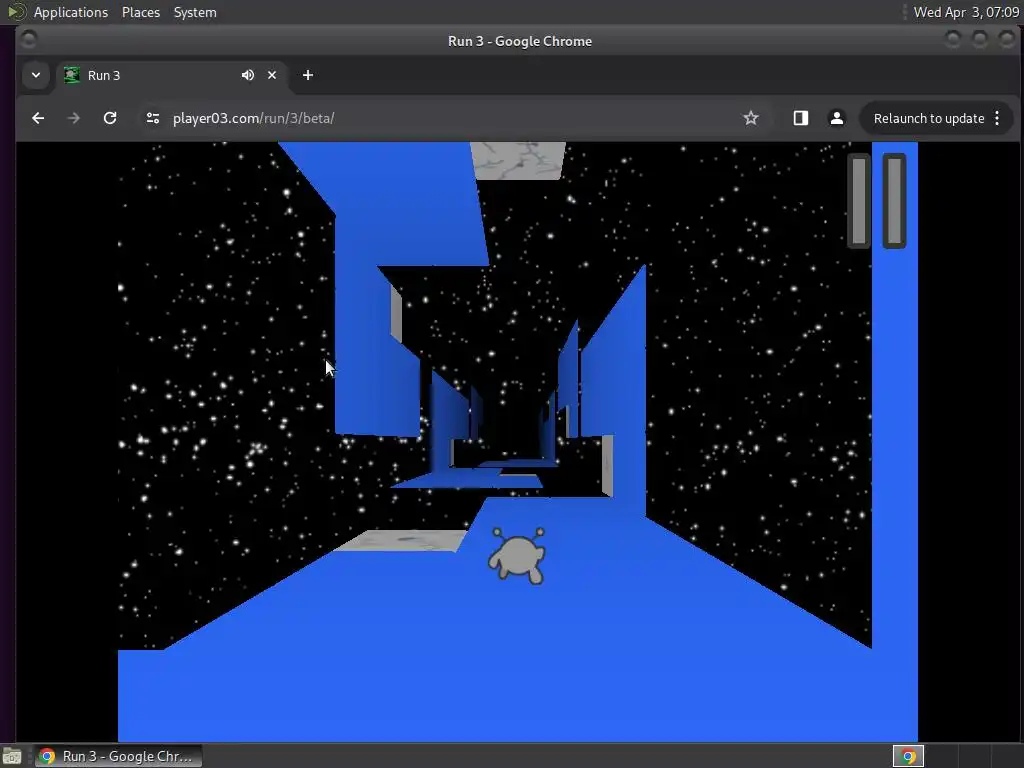Click Relaunch to update button
Viewport: 1024px width, 768px height.
coord(929,118)
